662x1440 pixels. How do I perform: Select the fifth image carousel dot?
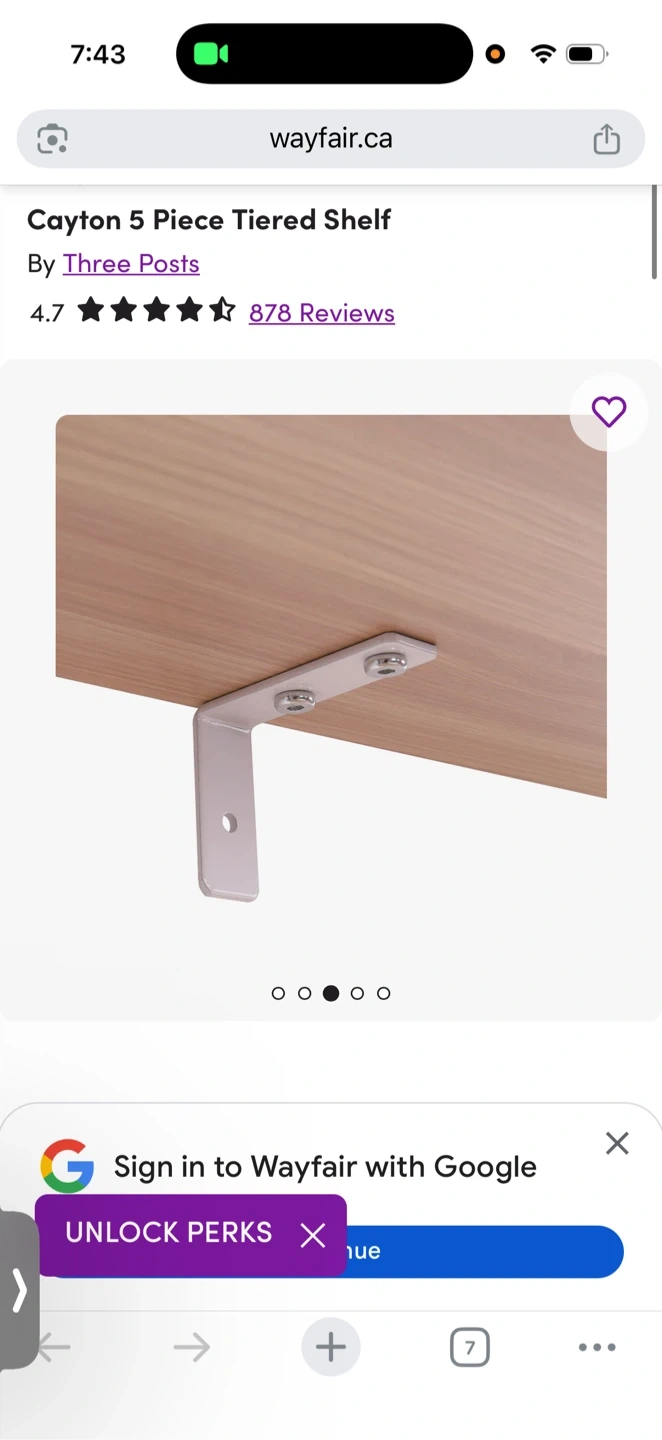tap(383, 993)
